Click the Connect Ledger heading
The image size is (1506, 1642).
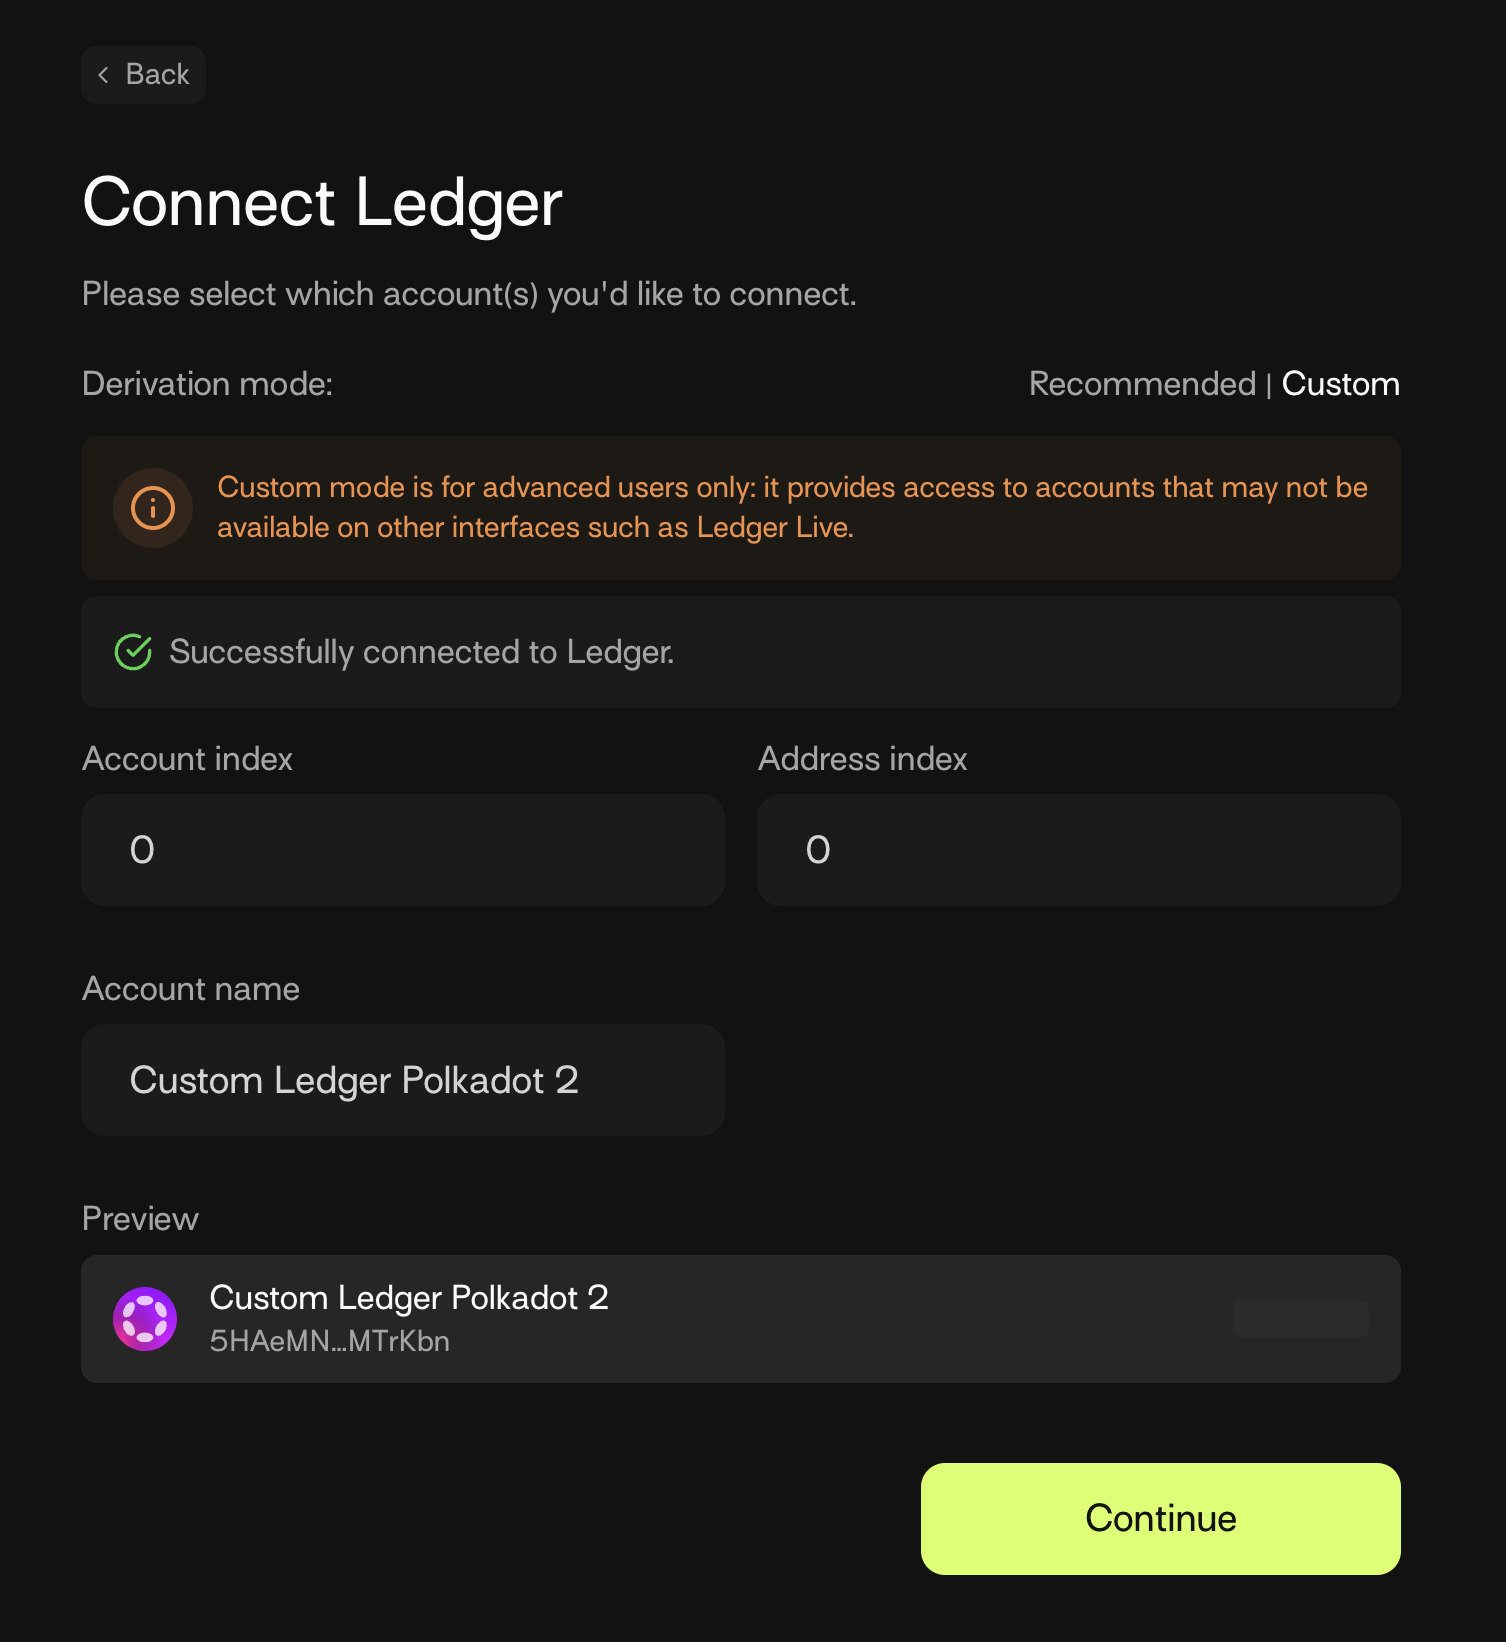coord(322,203)
